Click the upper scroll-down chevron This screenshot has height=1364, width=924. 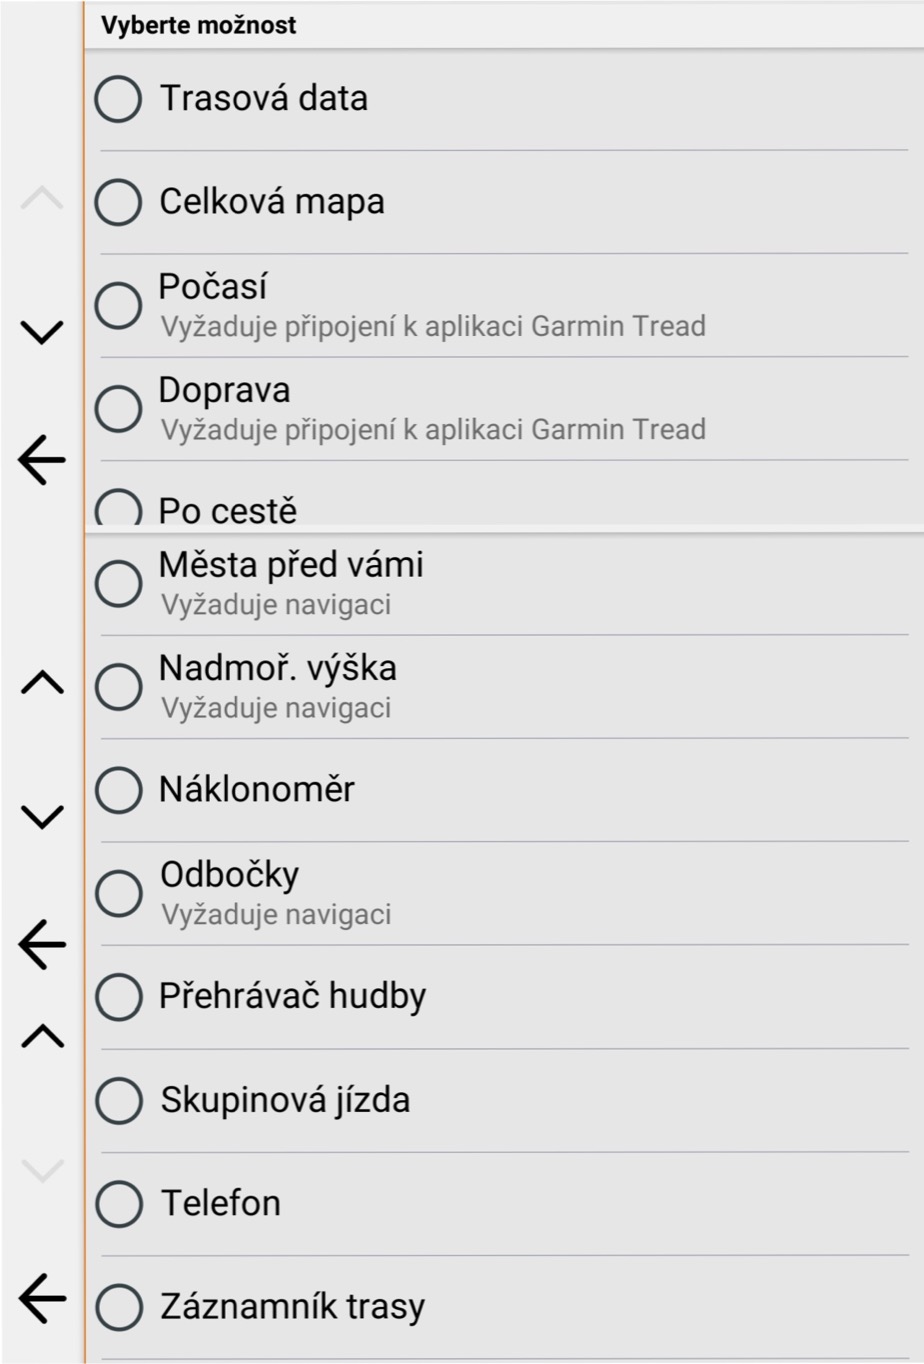pos(40,333)
